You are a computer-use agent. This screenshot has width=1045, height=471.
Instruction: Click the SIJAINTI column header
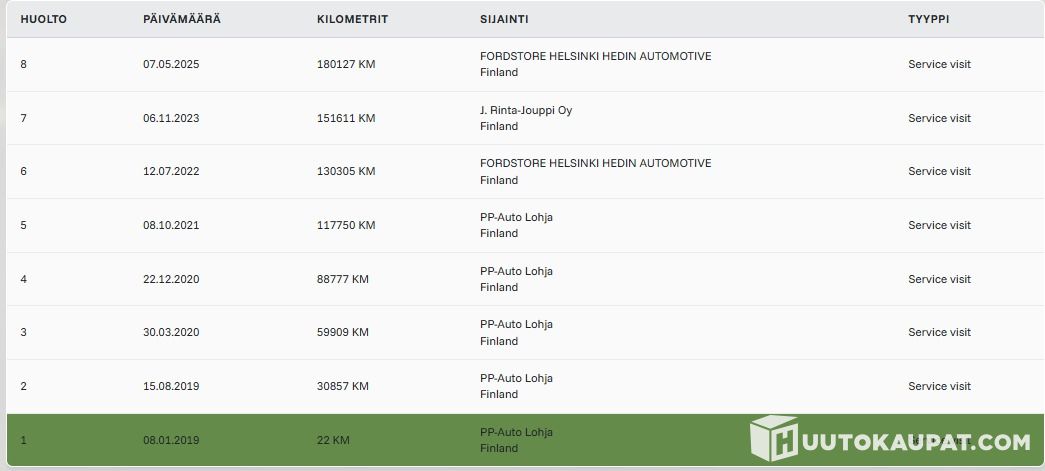504,19
